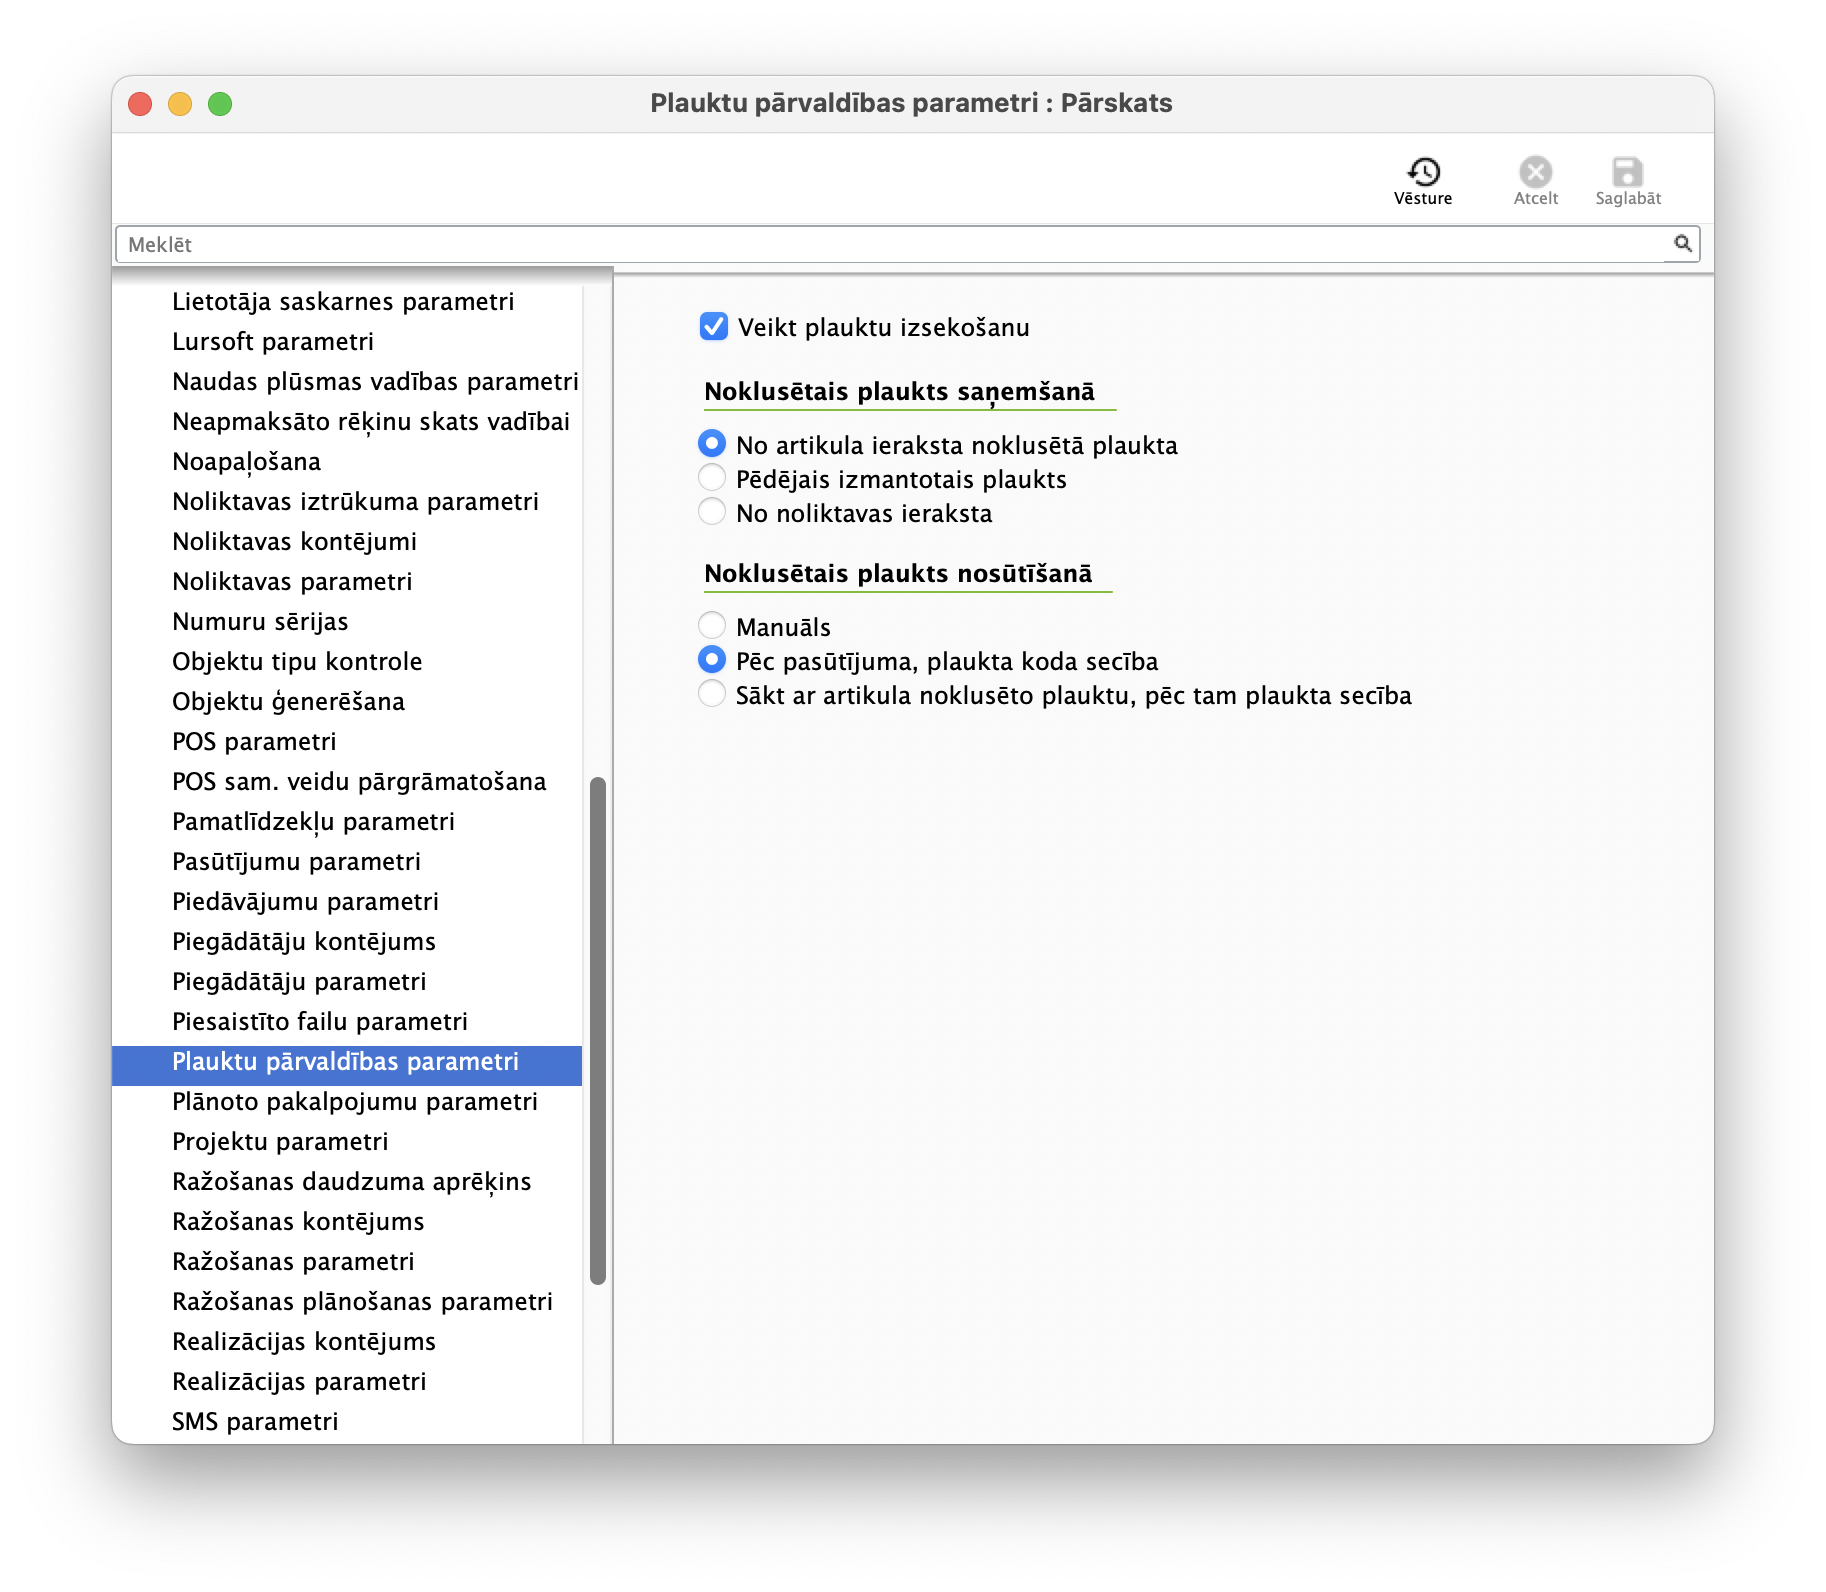Choose the No noliktavas ieraksta option

coord(712,511)
